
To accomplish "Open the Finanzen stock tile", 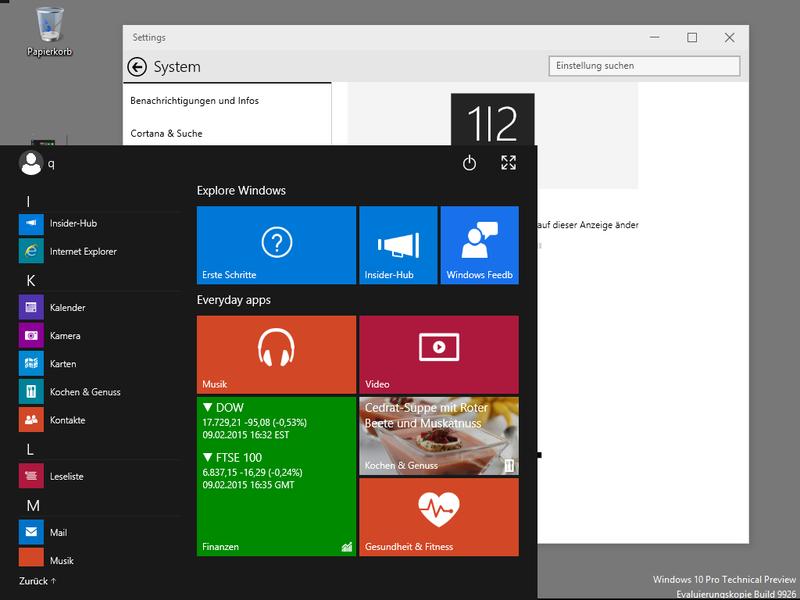I will (x=276, y=477).
